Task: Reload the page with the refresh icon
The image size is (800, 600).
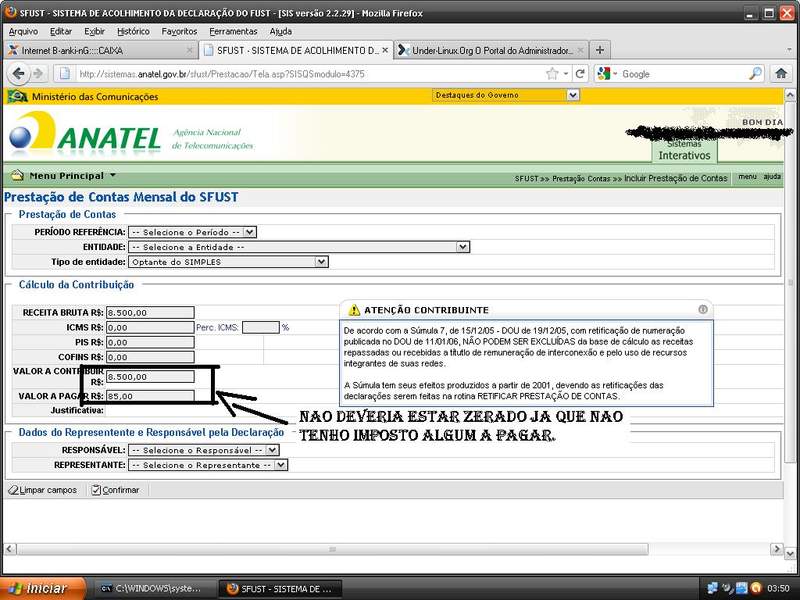Action: (x=580, y=74)
